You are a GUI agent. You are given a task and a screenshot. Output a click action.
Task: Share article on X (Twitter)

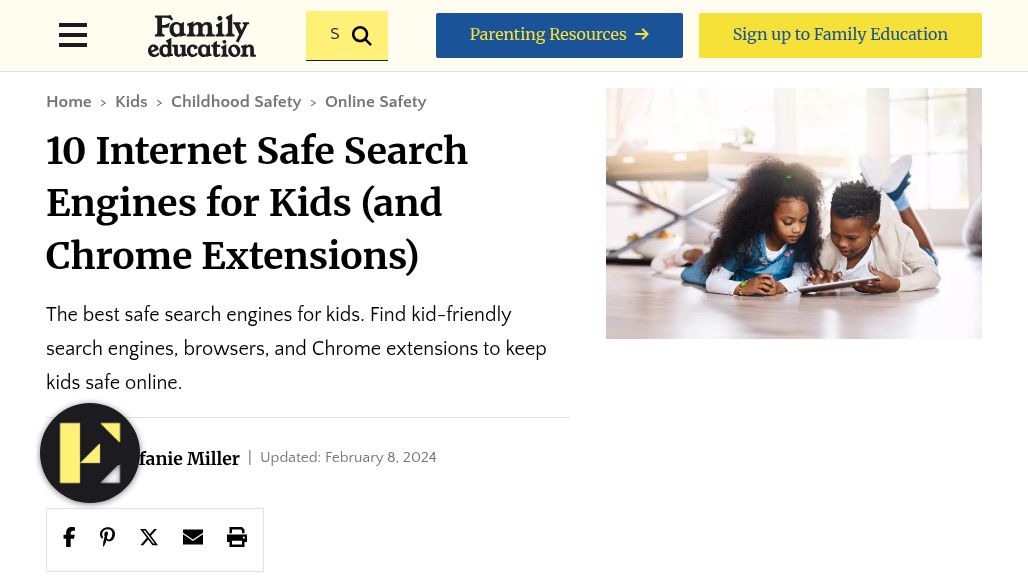(x=149, y=538)
